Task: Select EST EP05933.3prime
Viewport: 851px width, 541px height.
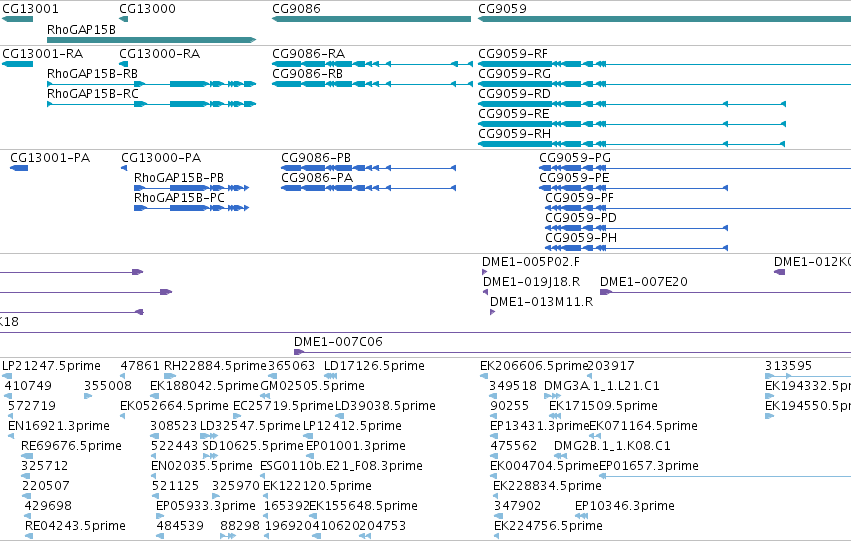Action: (206, 506)
